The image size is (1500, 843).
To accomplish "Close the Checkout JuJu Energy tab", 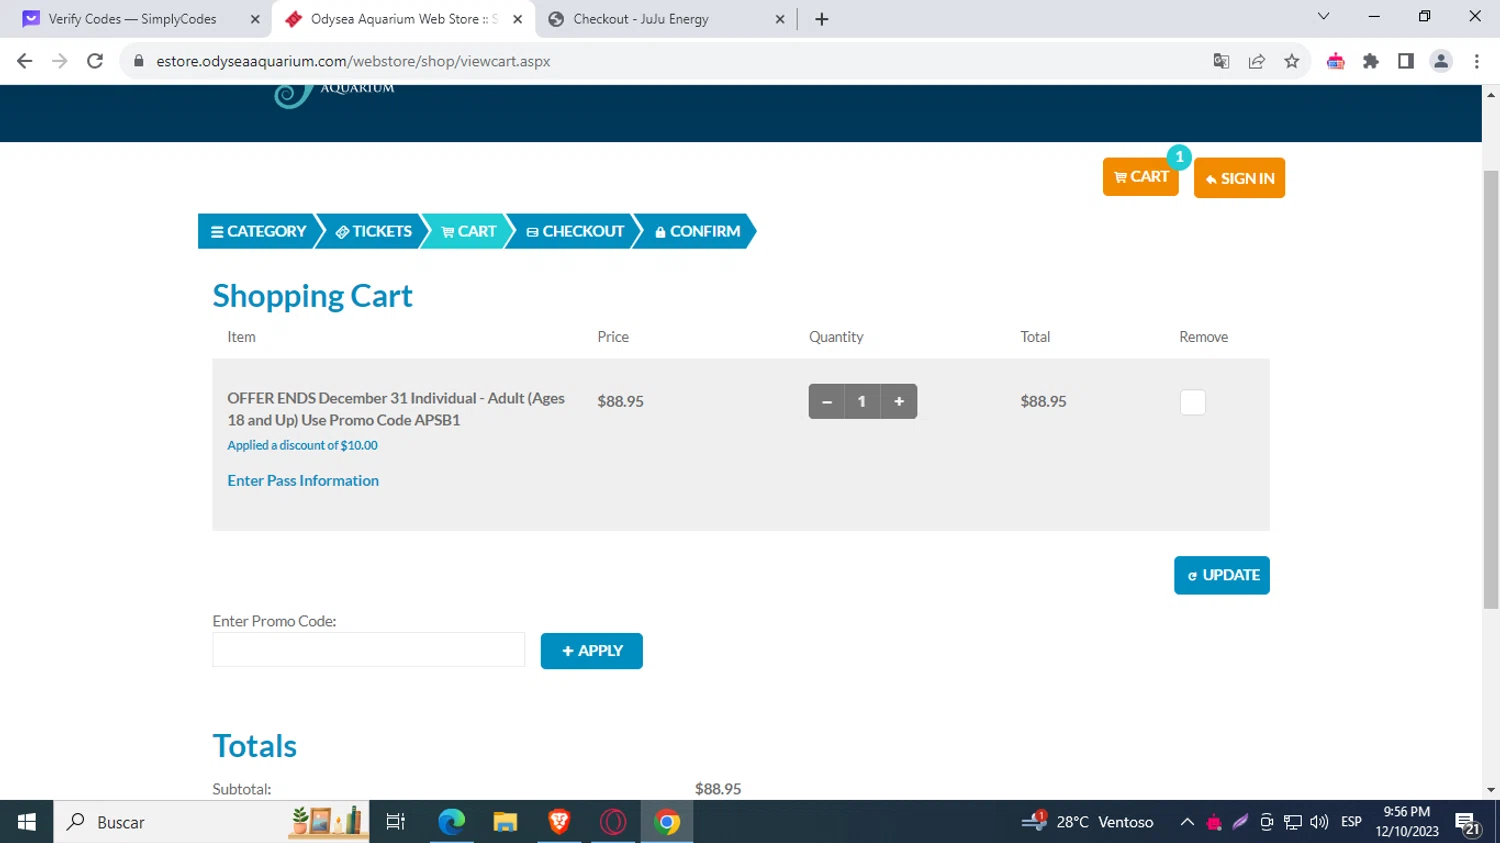I will pyautogui.click(x=780, y=19).
